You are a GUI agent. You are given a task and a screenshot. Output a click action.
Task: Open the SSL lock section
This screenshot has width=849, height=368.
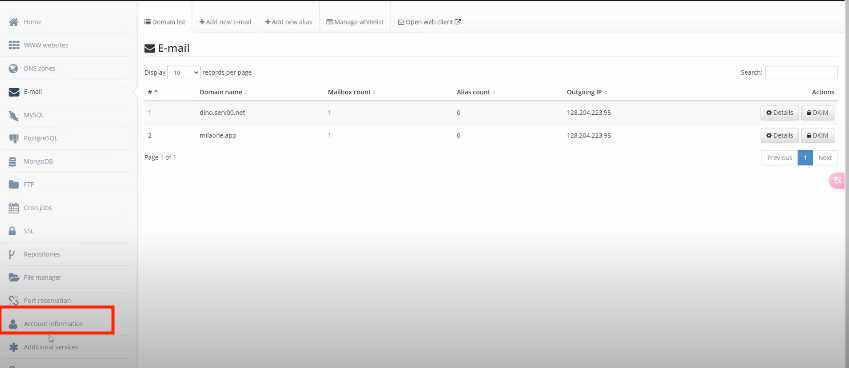[x=28, y=231]
